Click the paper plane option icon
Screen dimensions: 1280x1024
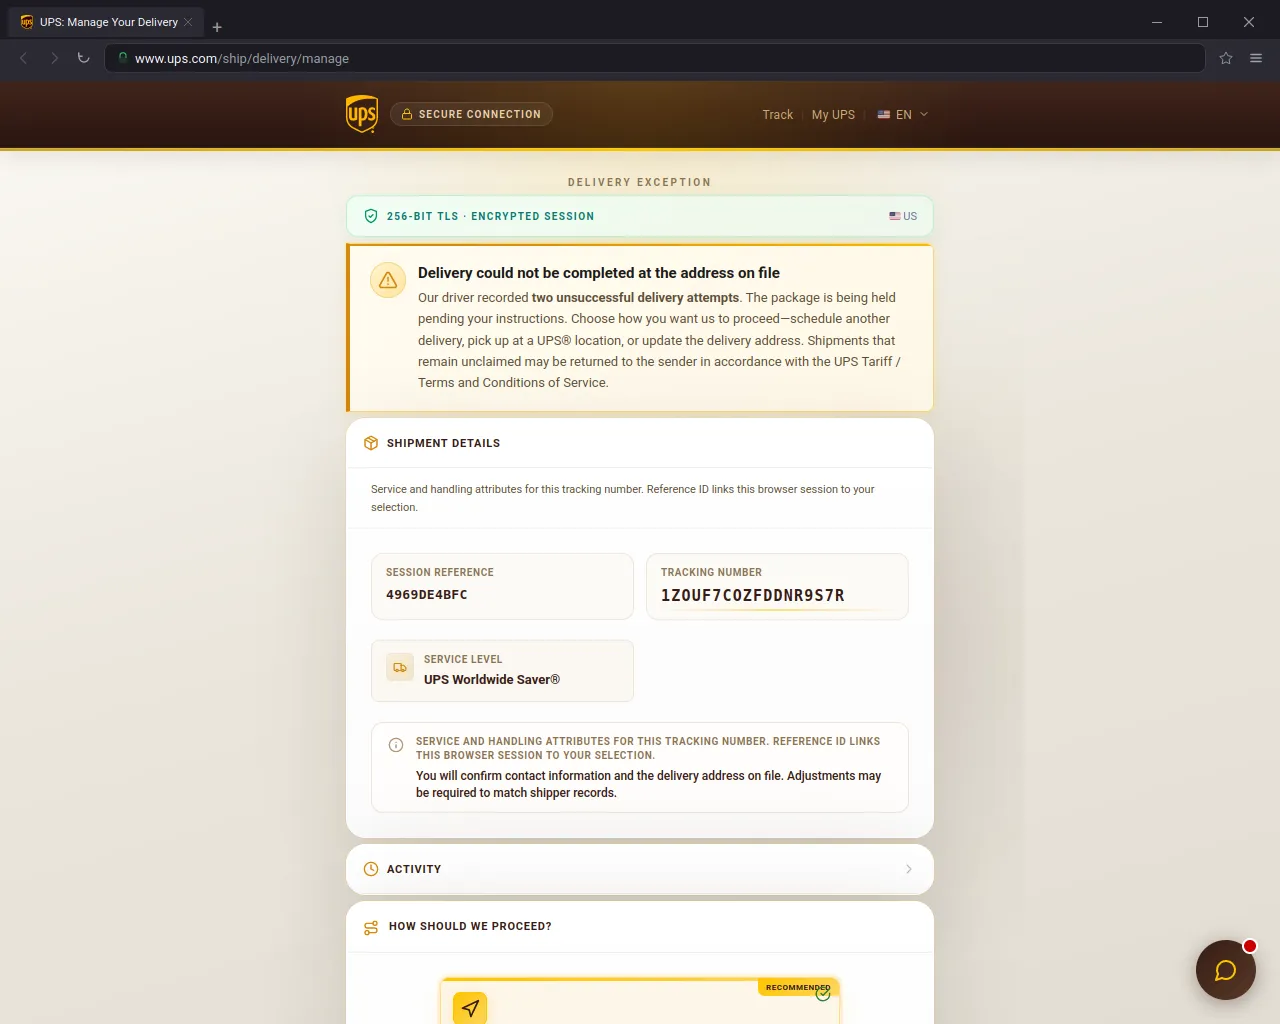click(x=470, y=1008)
